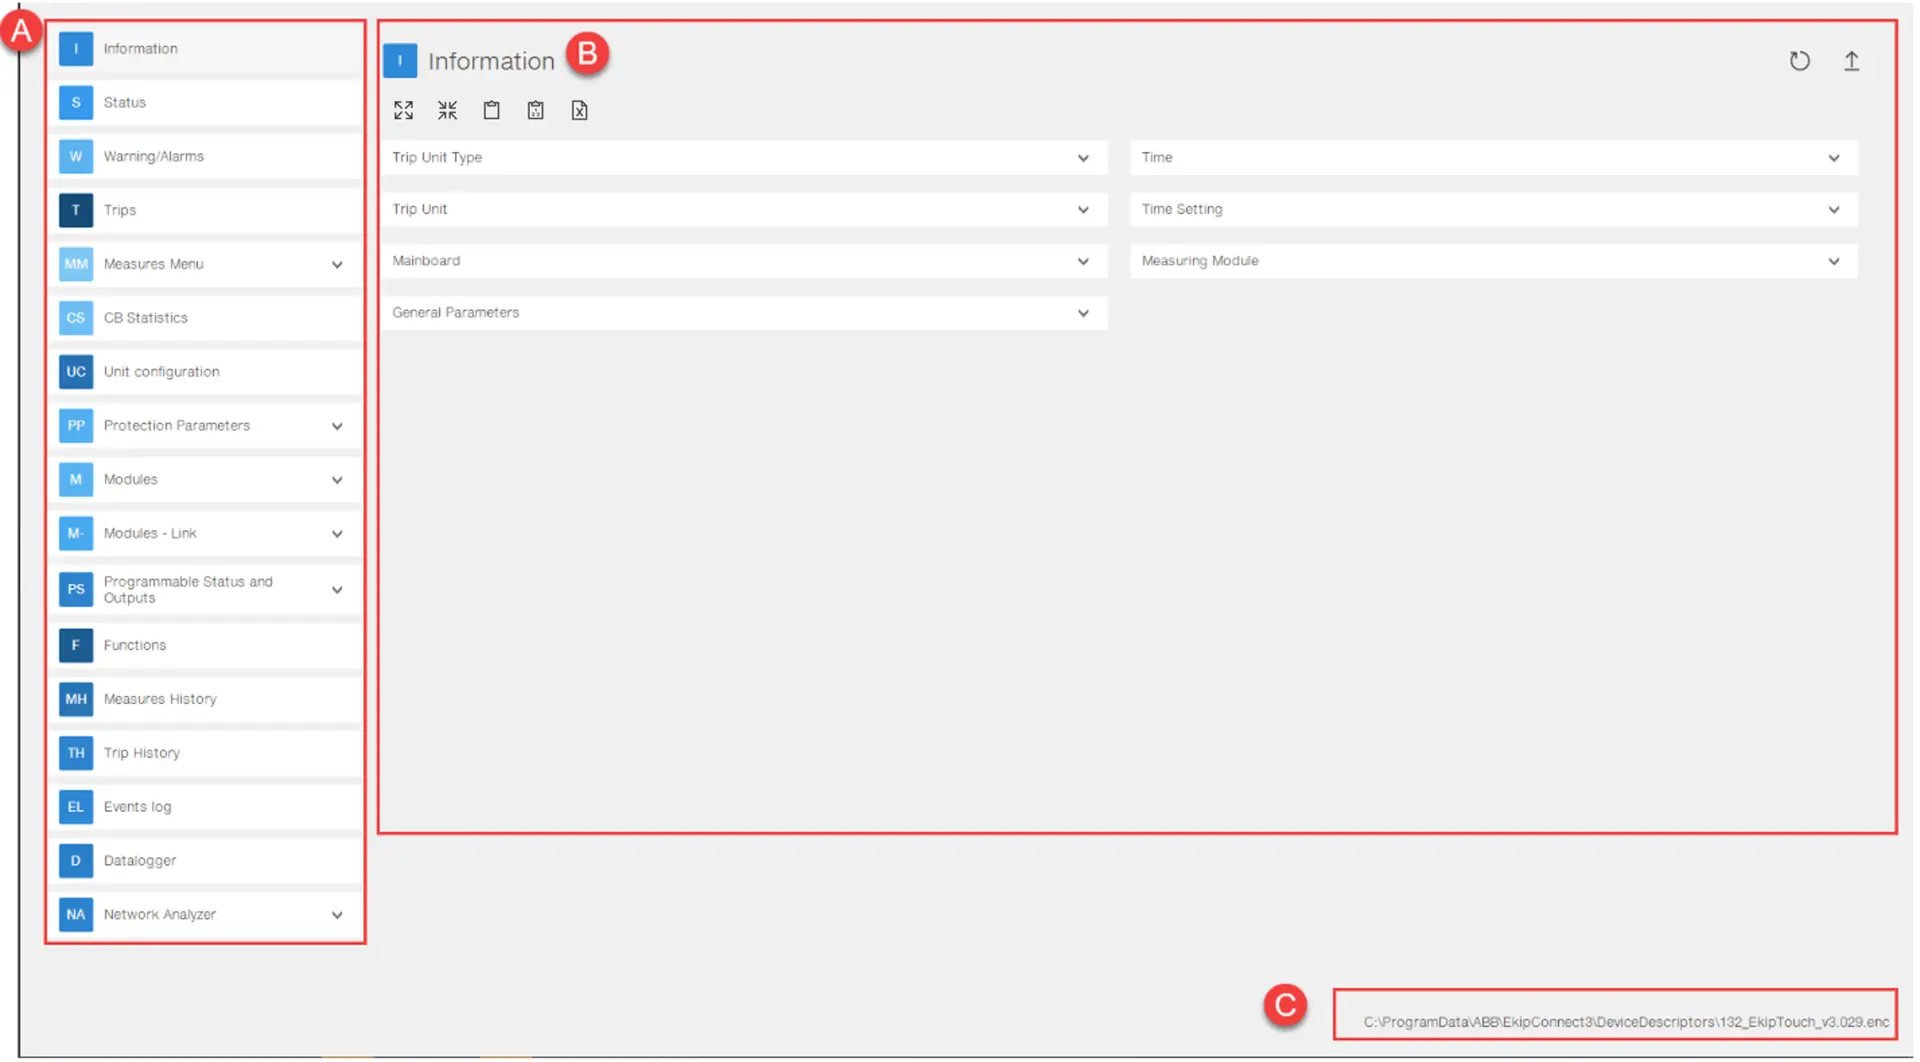
Task: Click the clipboard copy icon
Action: click(x=491, y=110)
